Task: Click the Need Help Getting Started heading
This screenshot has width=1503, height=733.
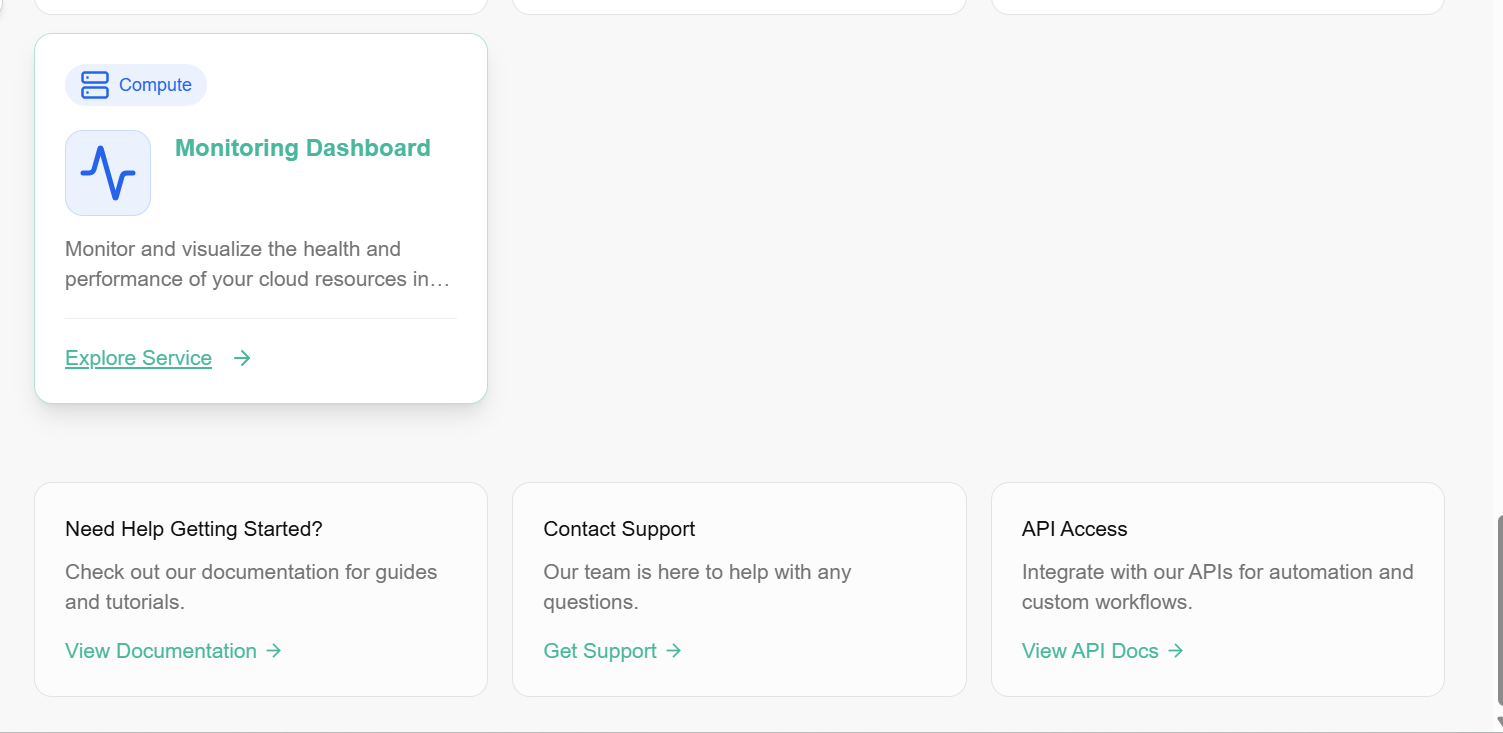Action: 194,529
